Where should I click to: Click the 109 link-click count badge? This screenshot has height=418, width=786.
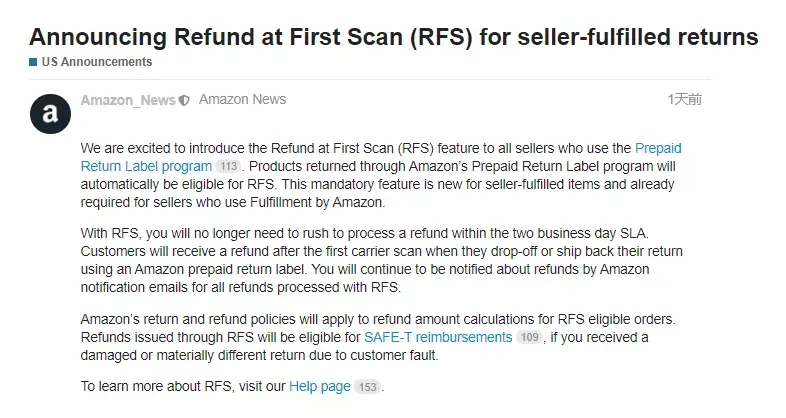coord(529,337)
